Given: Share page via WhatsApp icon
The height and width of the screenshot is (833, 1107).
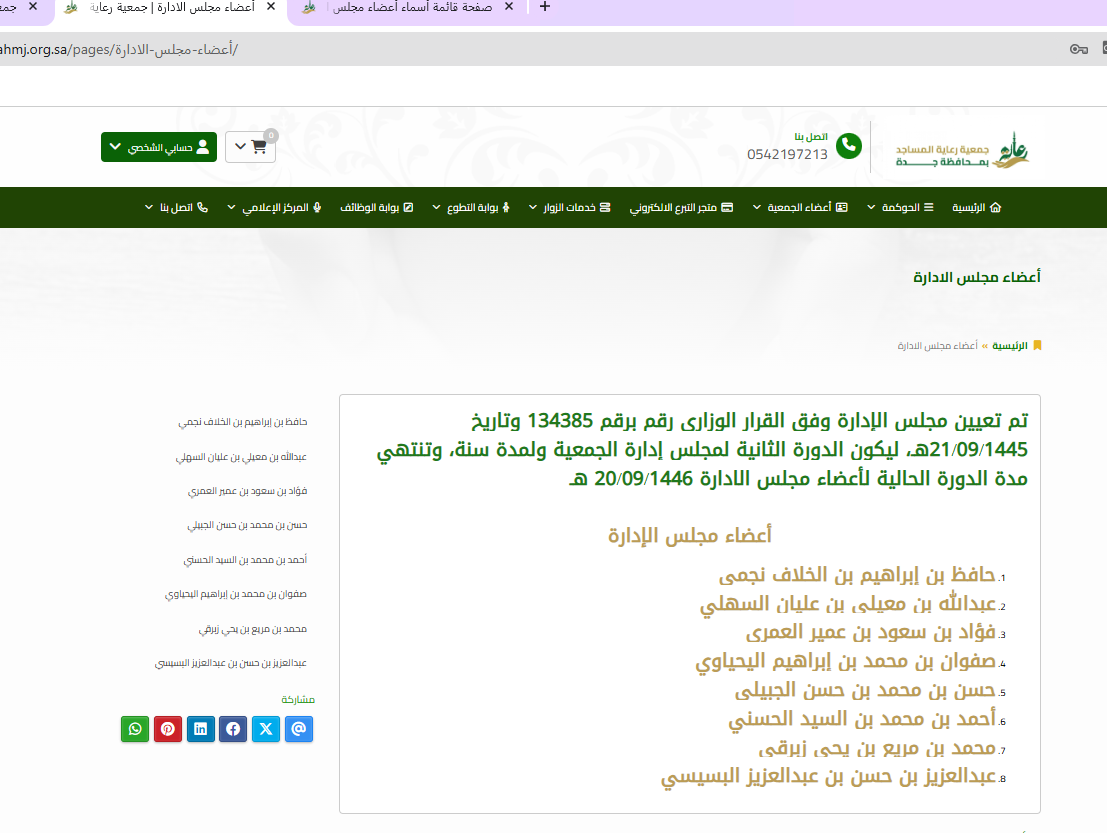Looking at the screenshot, I should (135, 729).
